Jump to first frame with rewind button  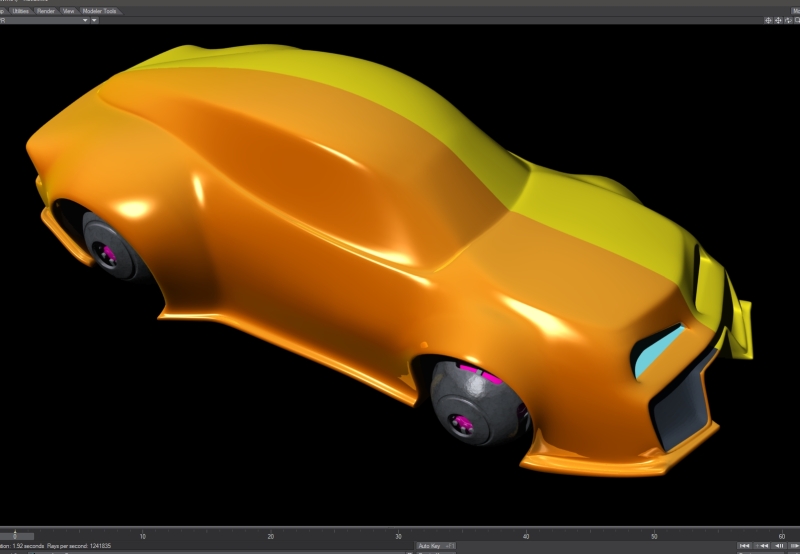tap(745, 546)
